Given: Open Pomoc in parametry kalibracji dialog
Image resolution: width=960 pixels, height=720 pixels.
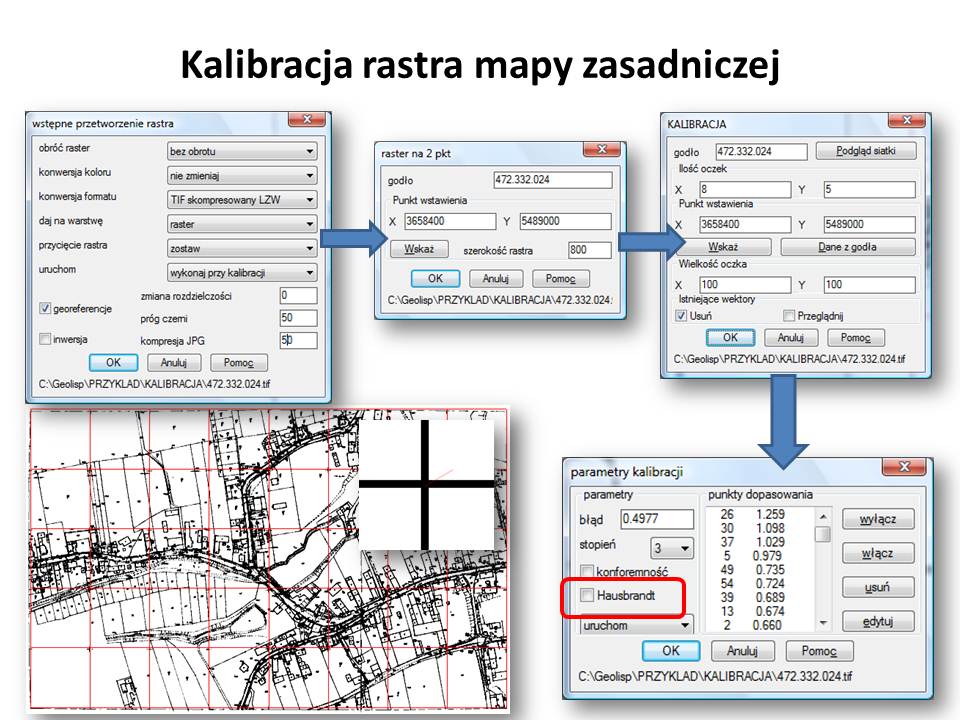Looking at the screenshot, I should pyautogui.click(x=819, y=651).
